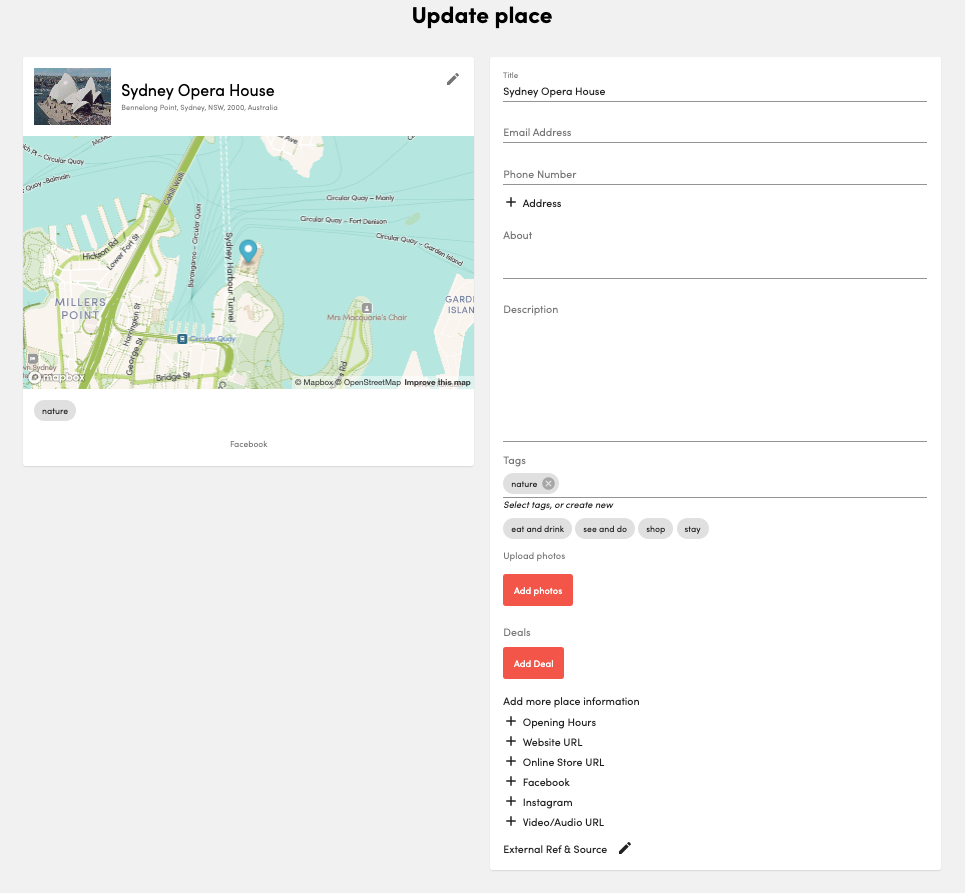This screenshot has height=893, width=965.
Task: Click the pencil icon beside External Ref & Source
Action: pos(625,848)
